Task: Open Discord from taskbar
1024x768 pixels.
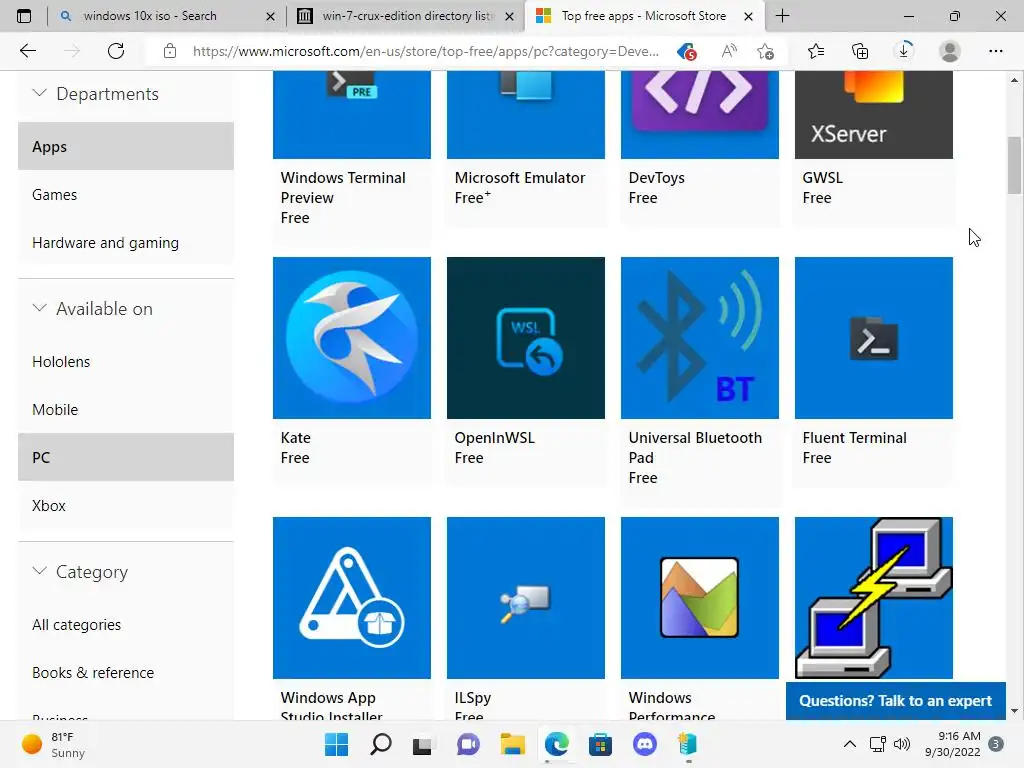Action: coord(645,744)
